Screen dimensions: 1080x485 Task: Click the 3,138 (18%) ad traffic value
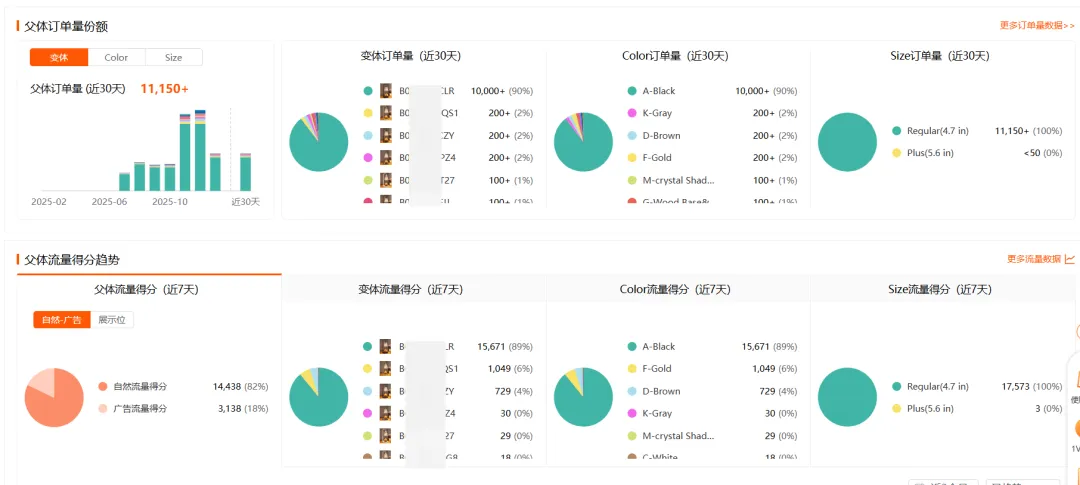[243, 409]
